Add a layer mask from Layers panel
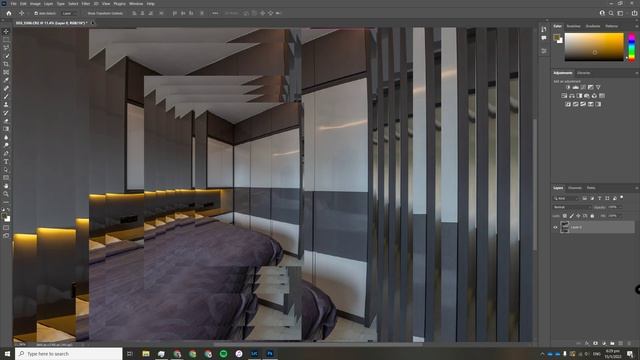 click(x=596, y=343)
